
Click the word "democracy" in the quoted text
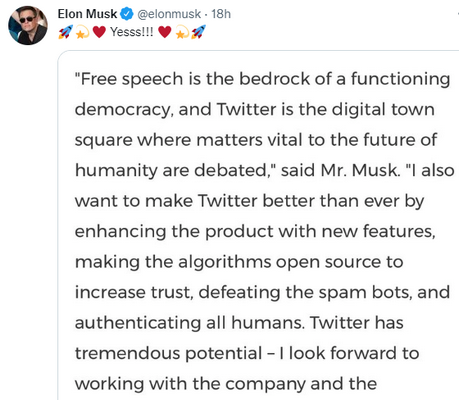pyautogui.click(x=124, y=110)
